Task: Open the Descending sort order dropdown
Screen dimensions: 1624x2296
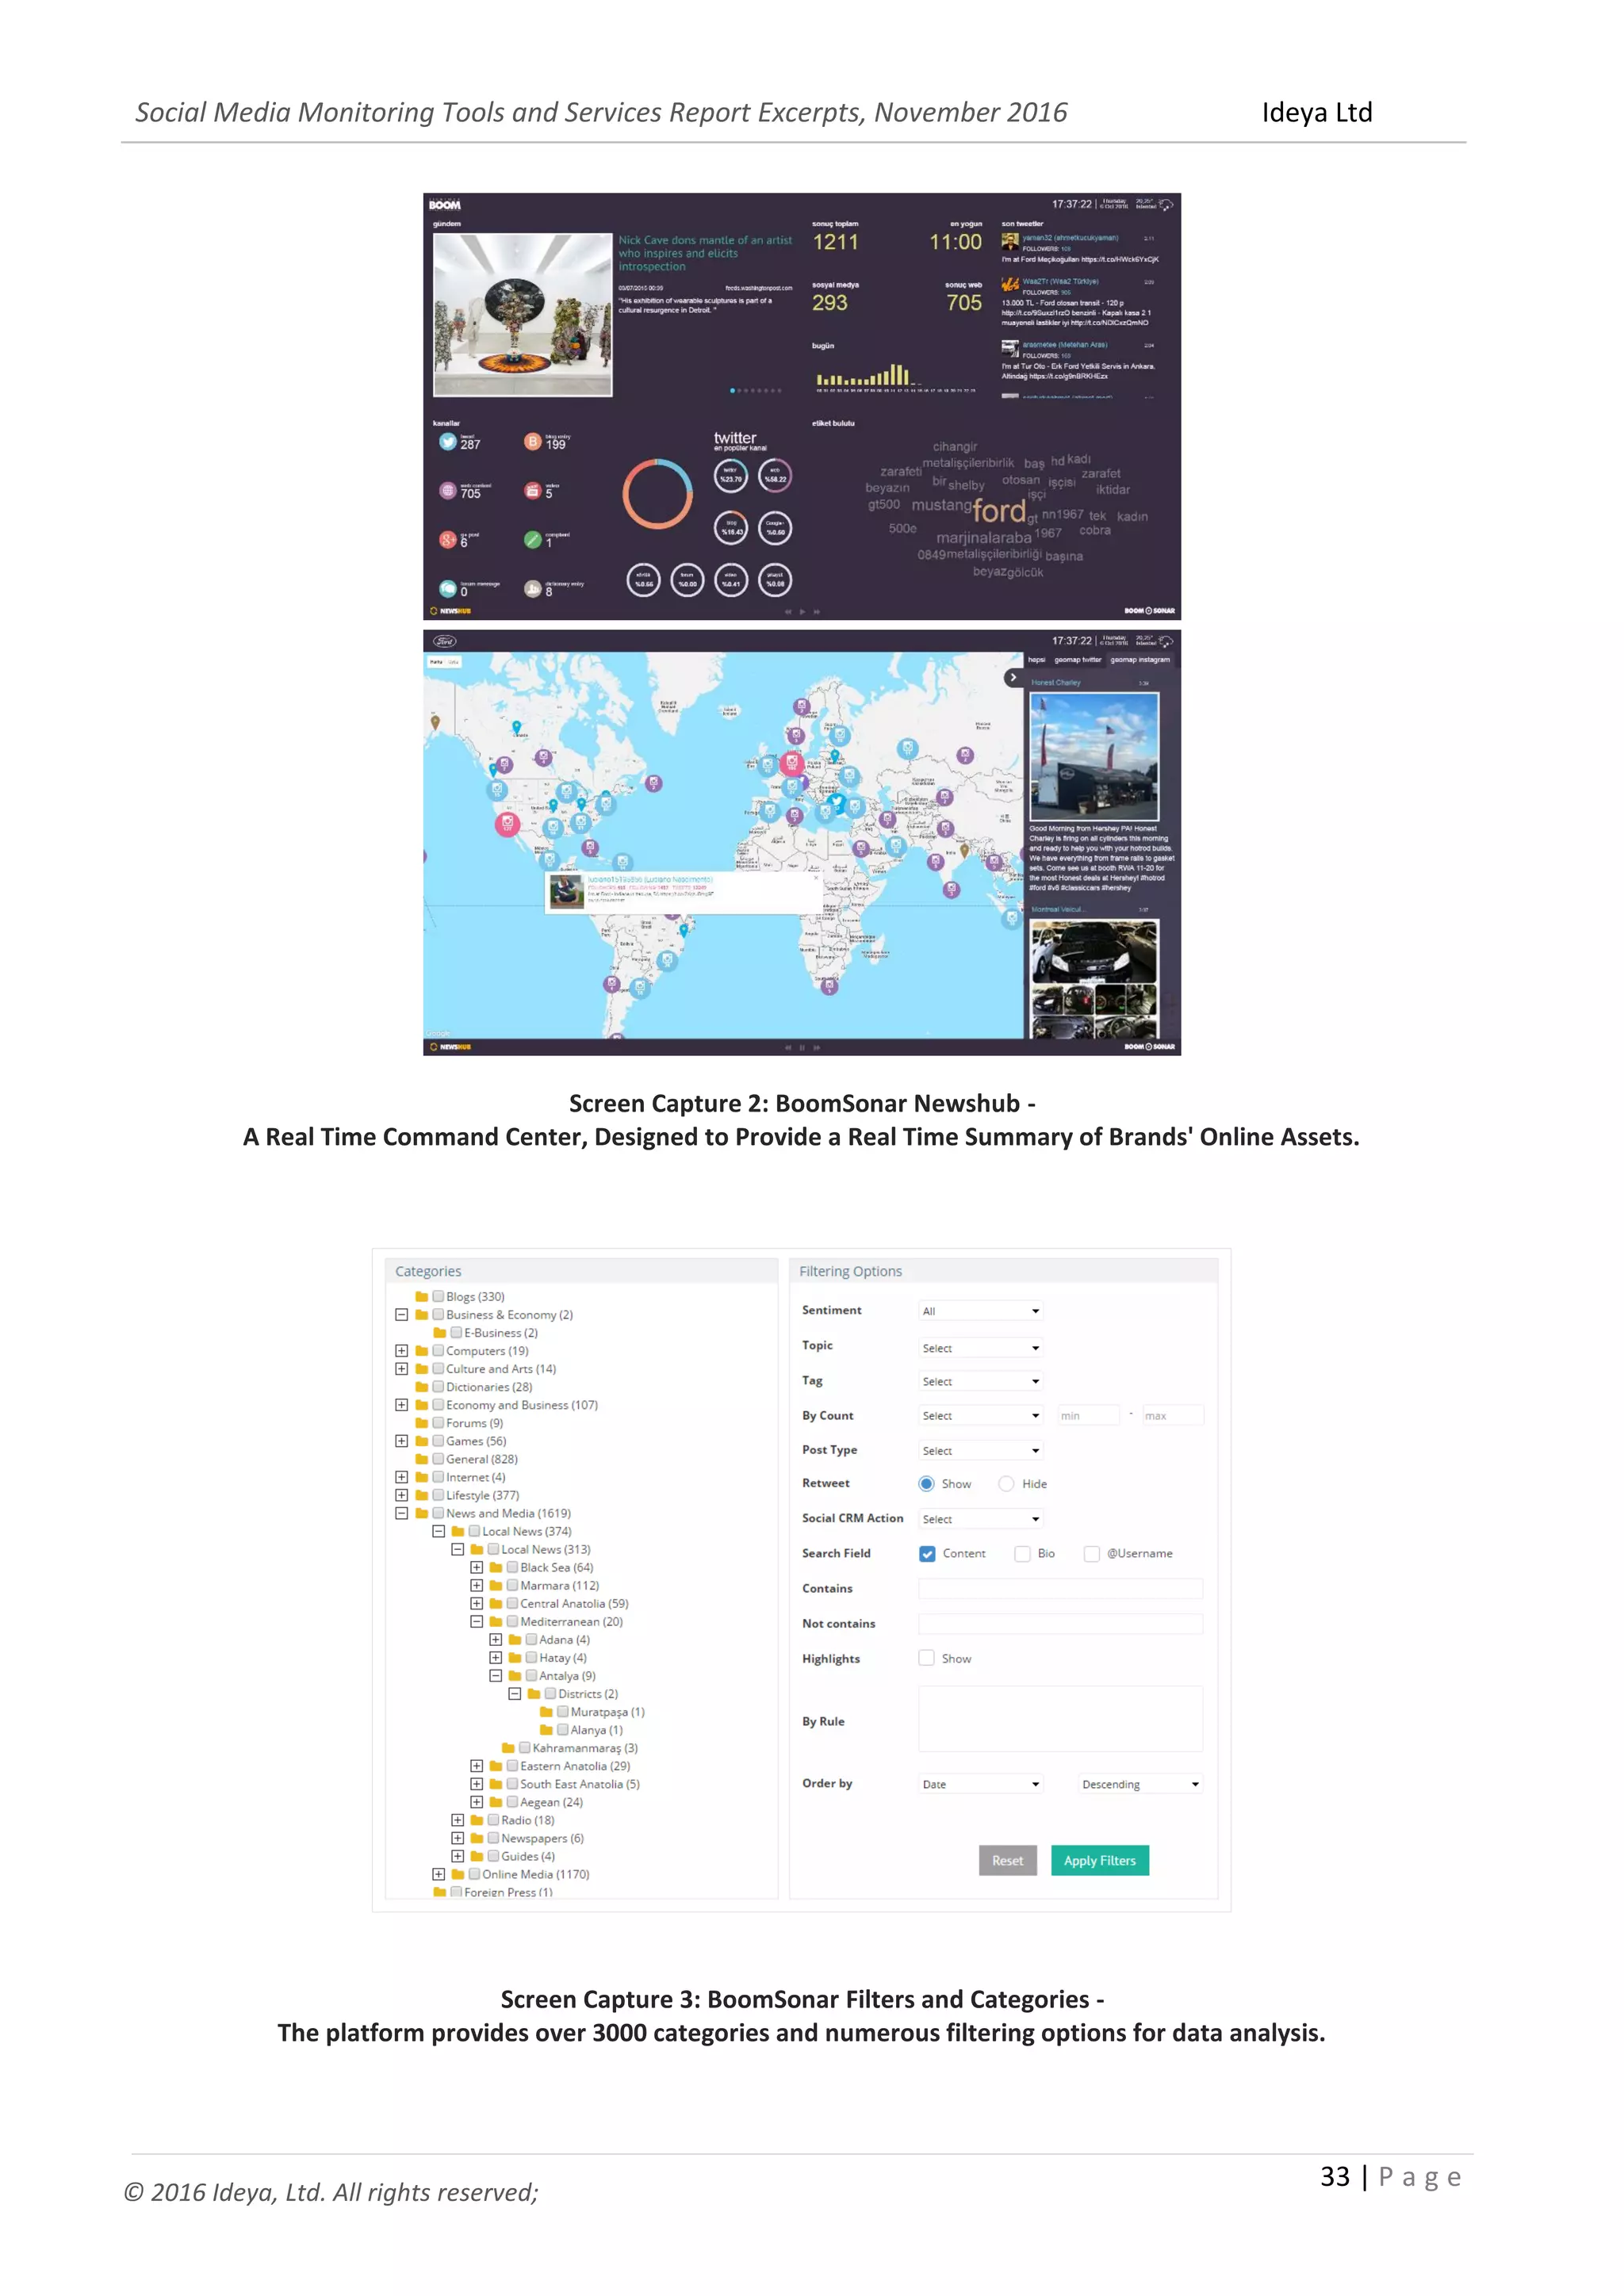Action: tap(1140, 1784)
